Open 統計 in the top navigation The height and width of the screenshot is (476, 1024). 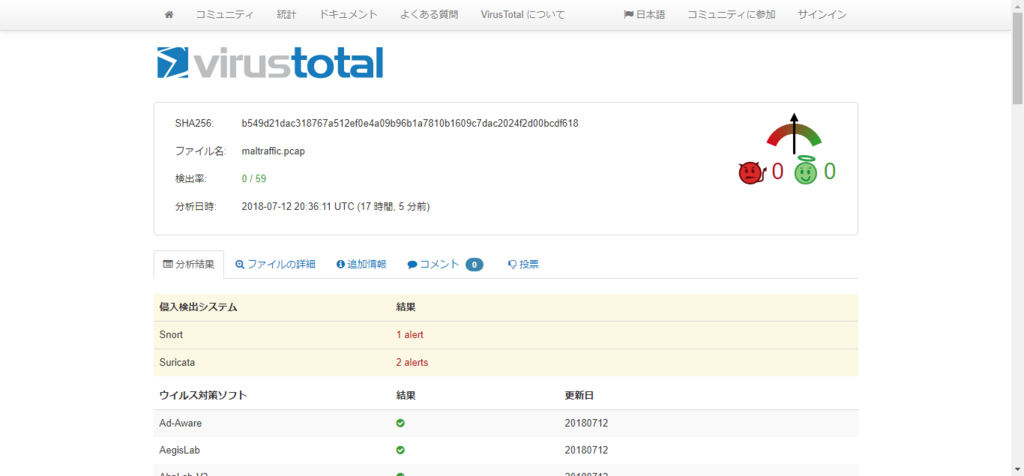[286, 14]
